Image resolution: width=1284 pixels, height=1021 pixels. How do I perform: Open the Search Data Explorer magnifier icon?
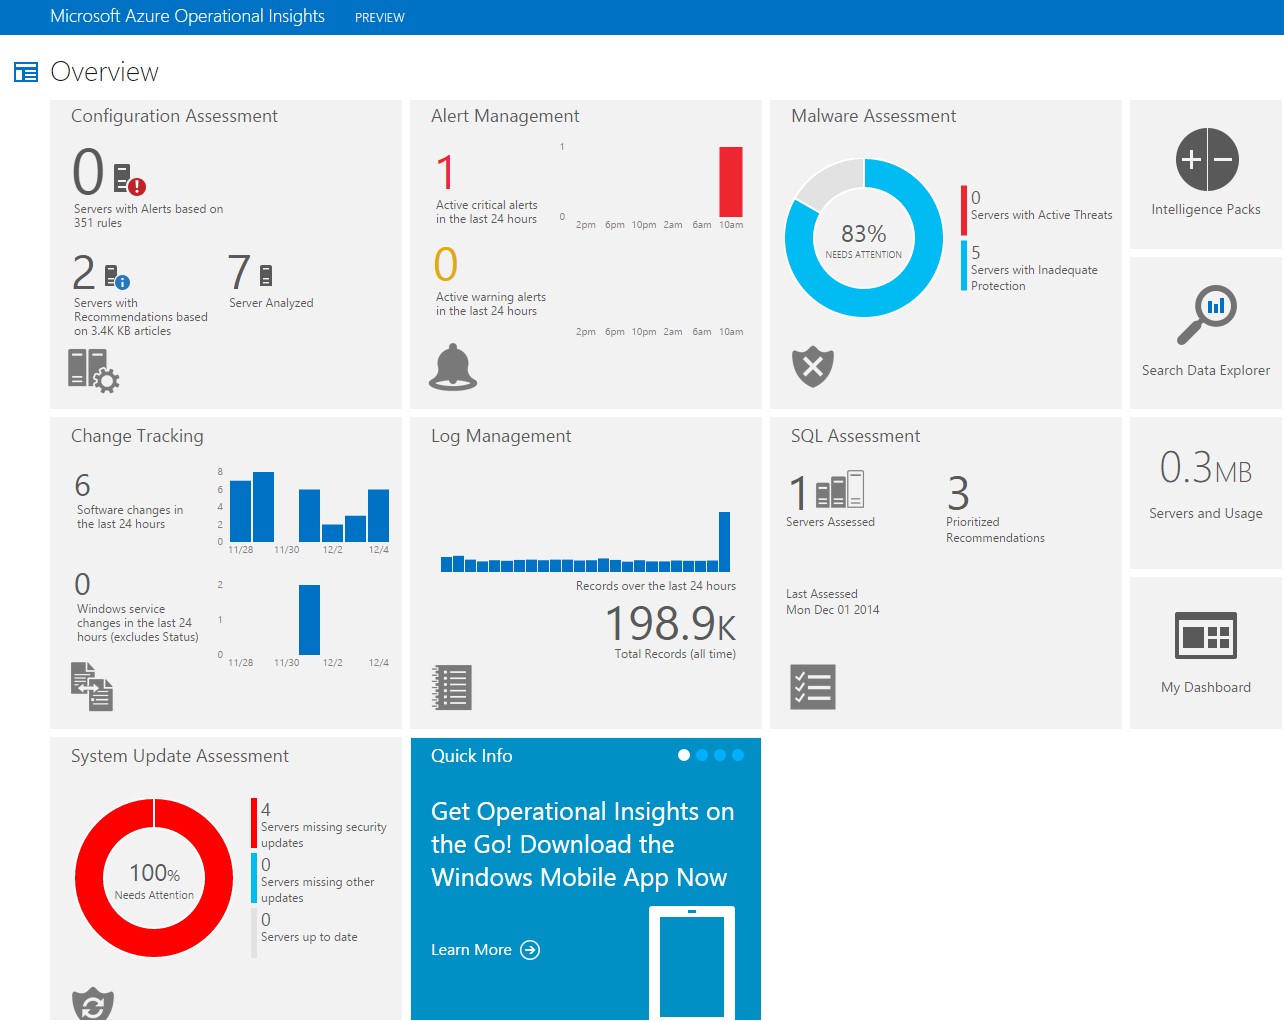[x=1207, y=315]
